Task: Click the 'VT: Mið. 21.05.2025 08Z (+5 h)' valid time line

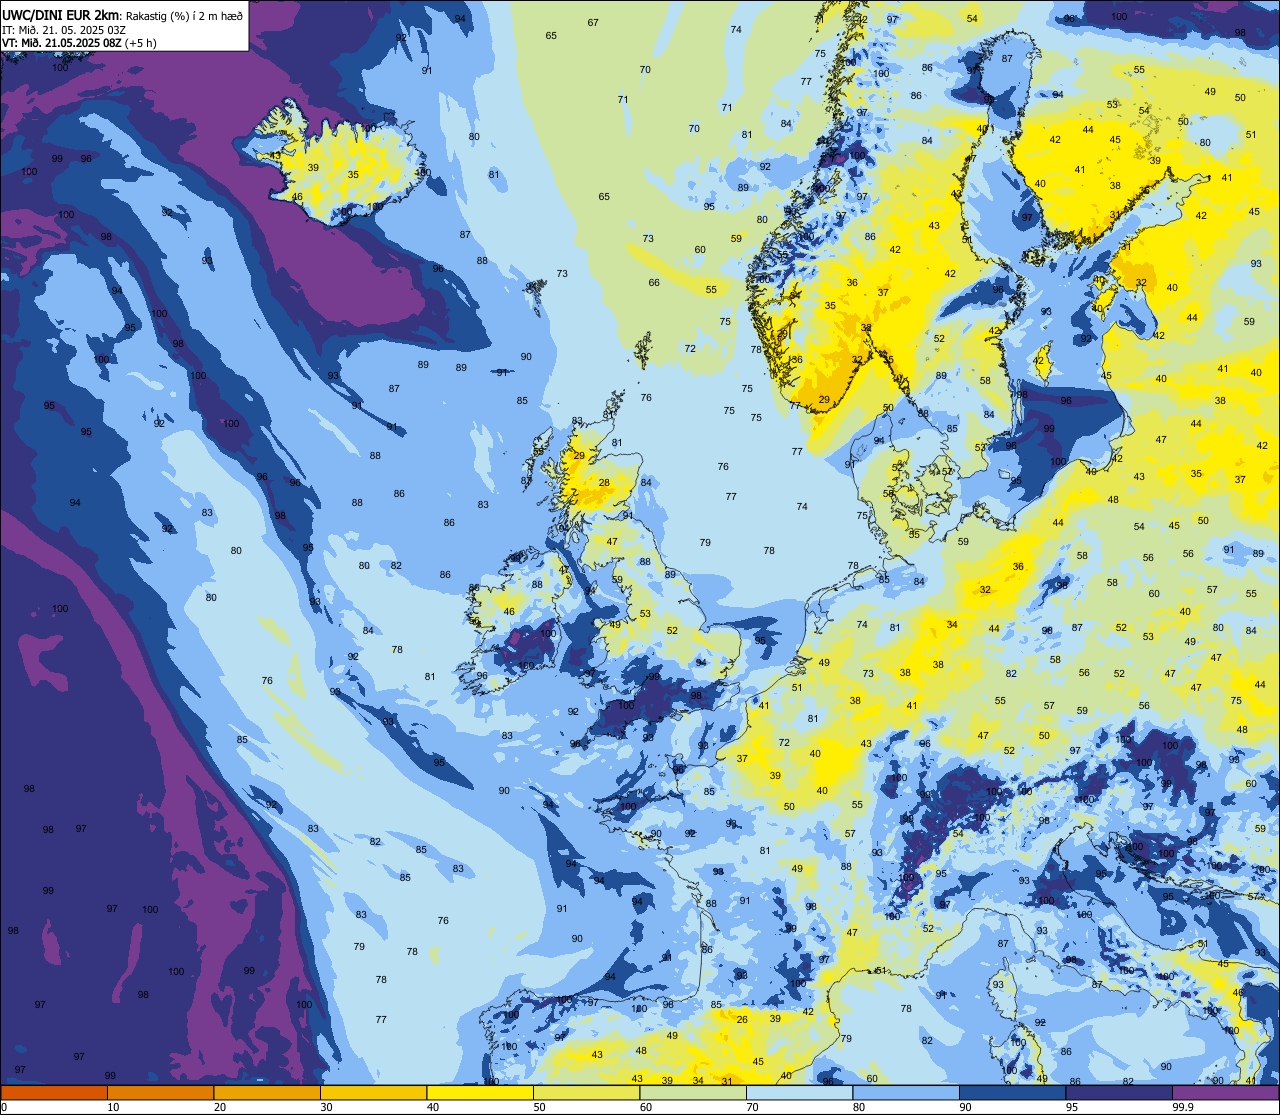Action: pos(79,43)
